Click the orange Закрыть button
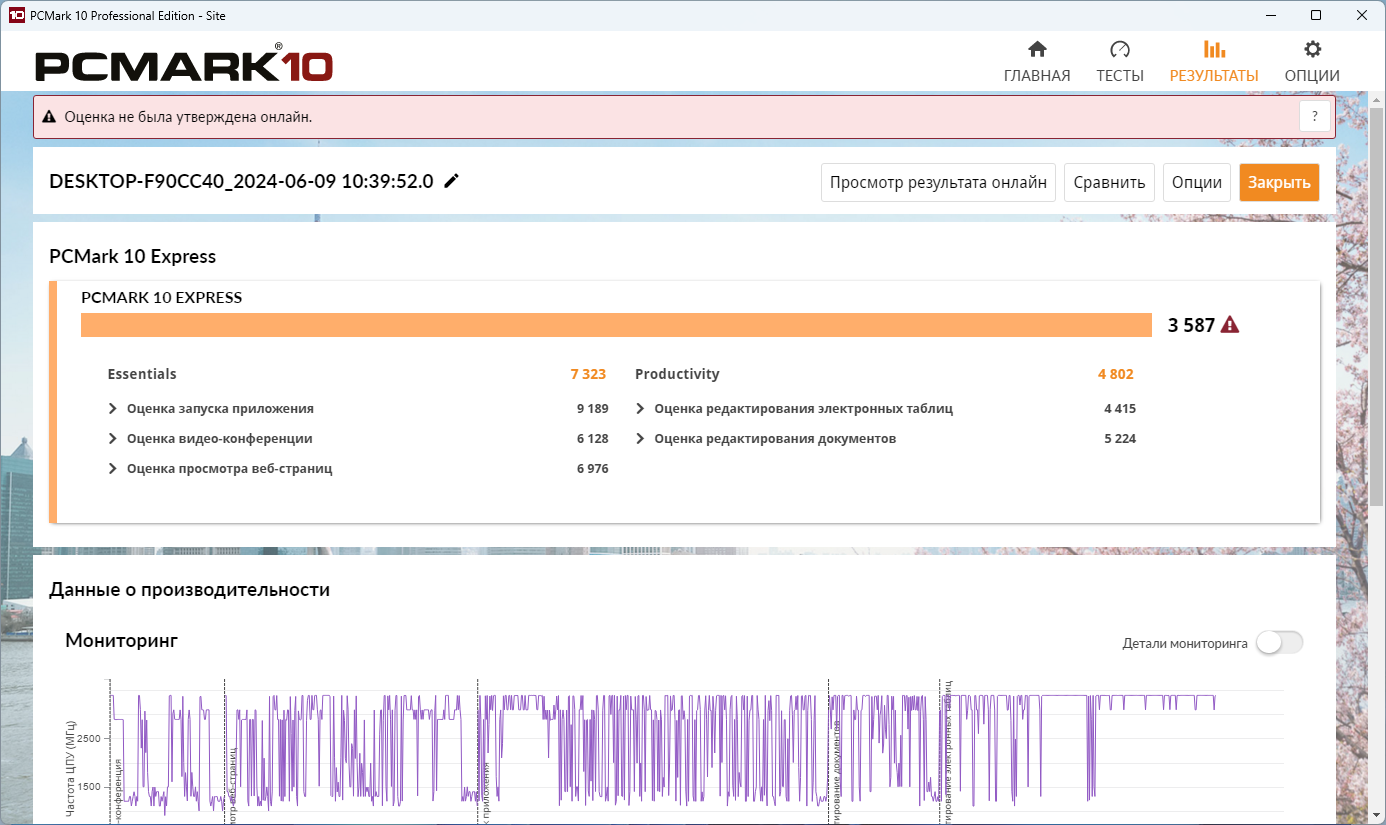This screenshot has width=1386, height=825. [1279, 183]
